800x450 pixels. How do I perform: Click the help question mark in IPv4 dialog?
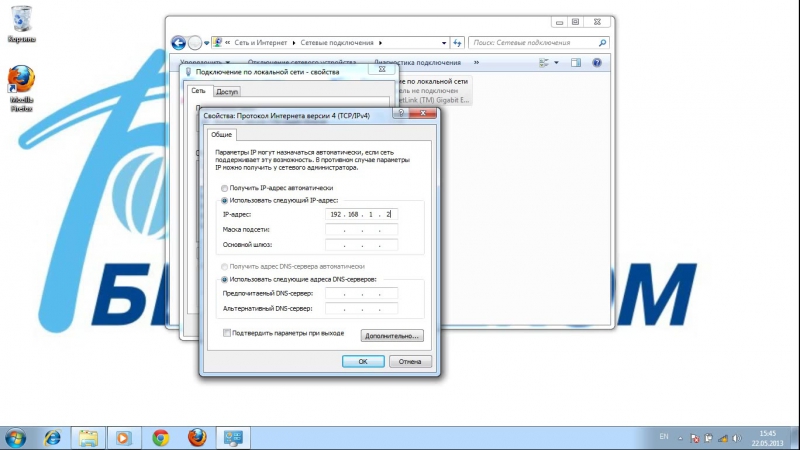coord(401,113)
